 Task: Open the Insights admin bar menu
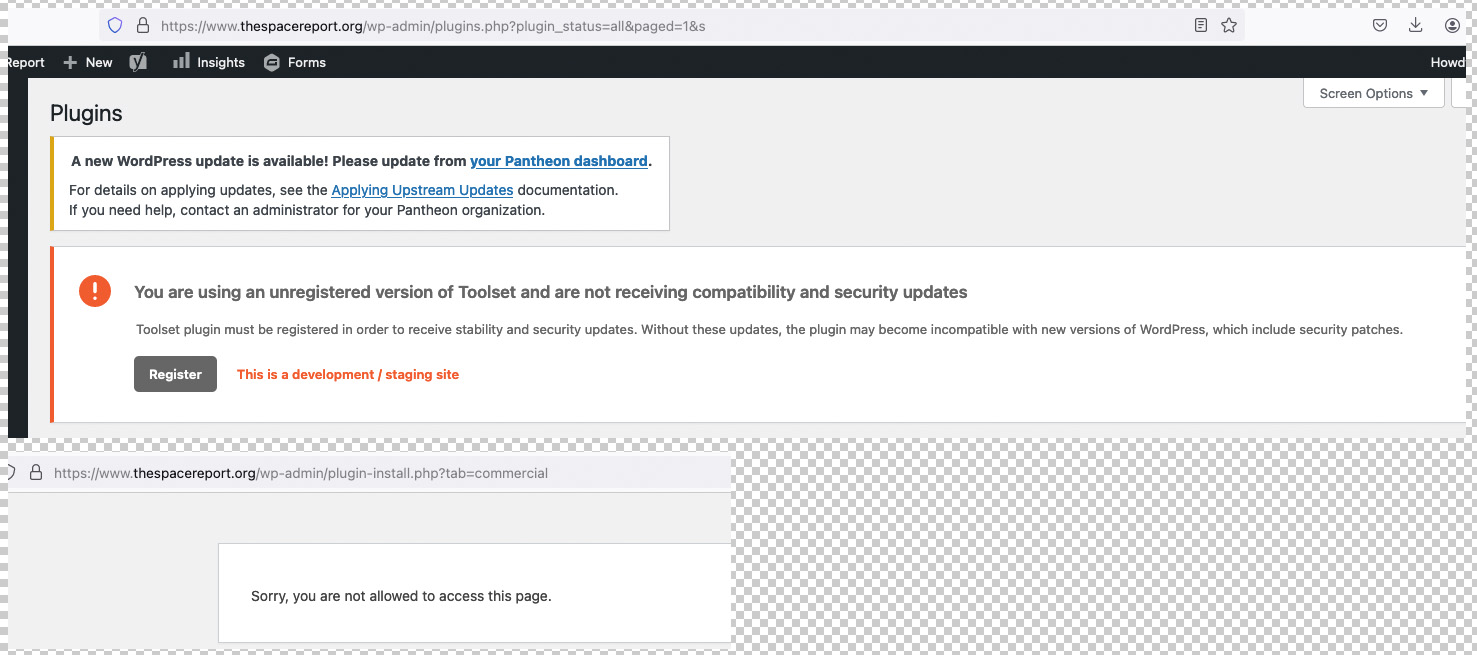coord(209,62)
